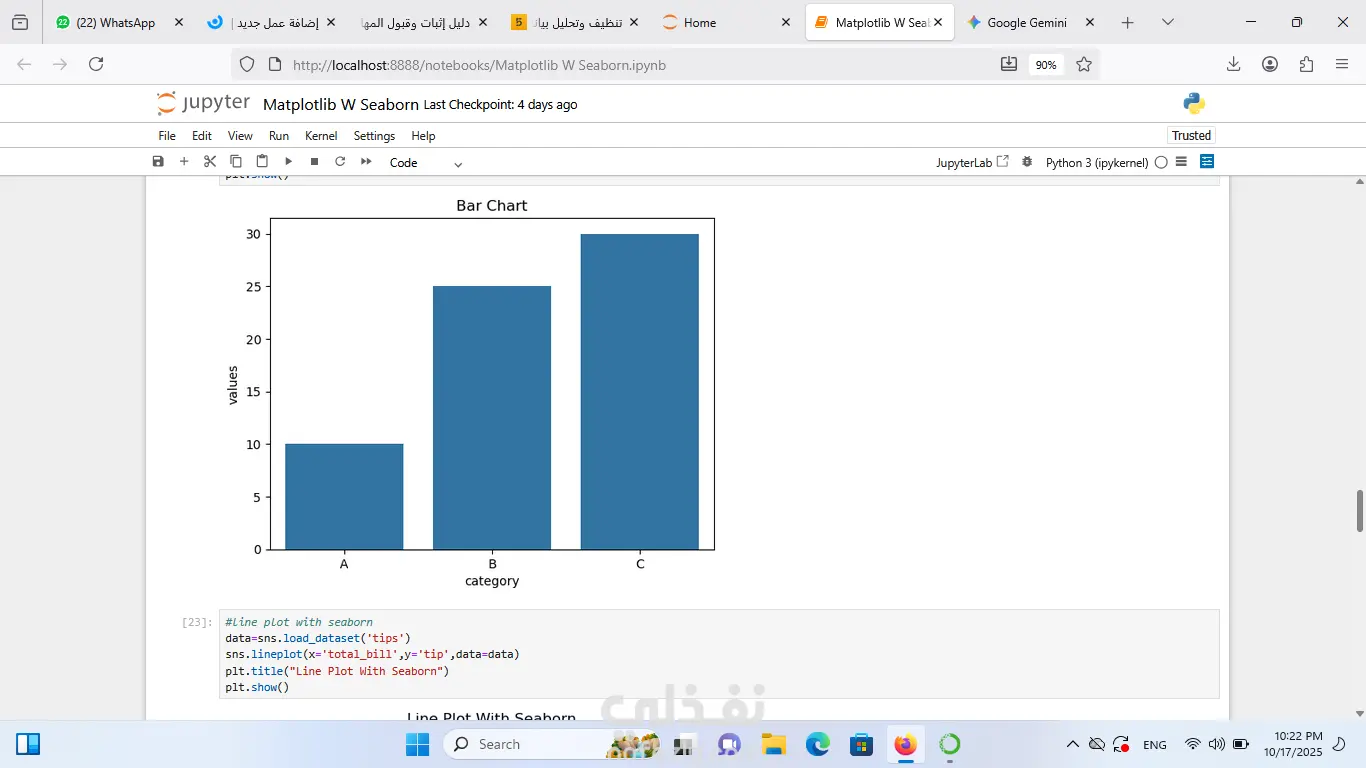Save the notebook with the floppy disk icon

158,162
